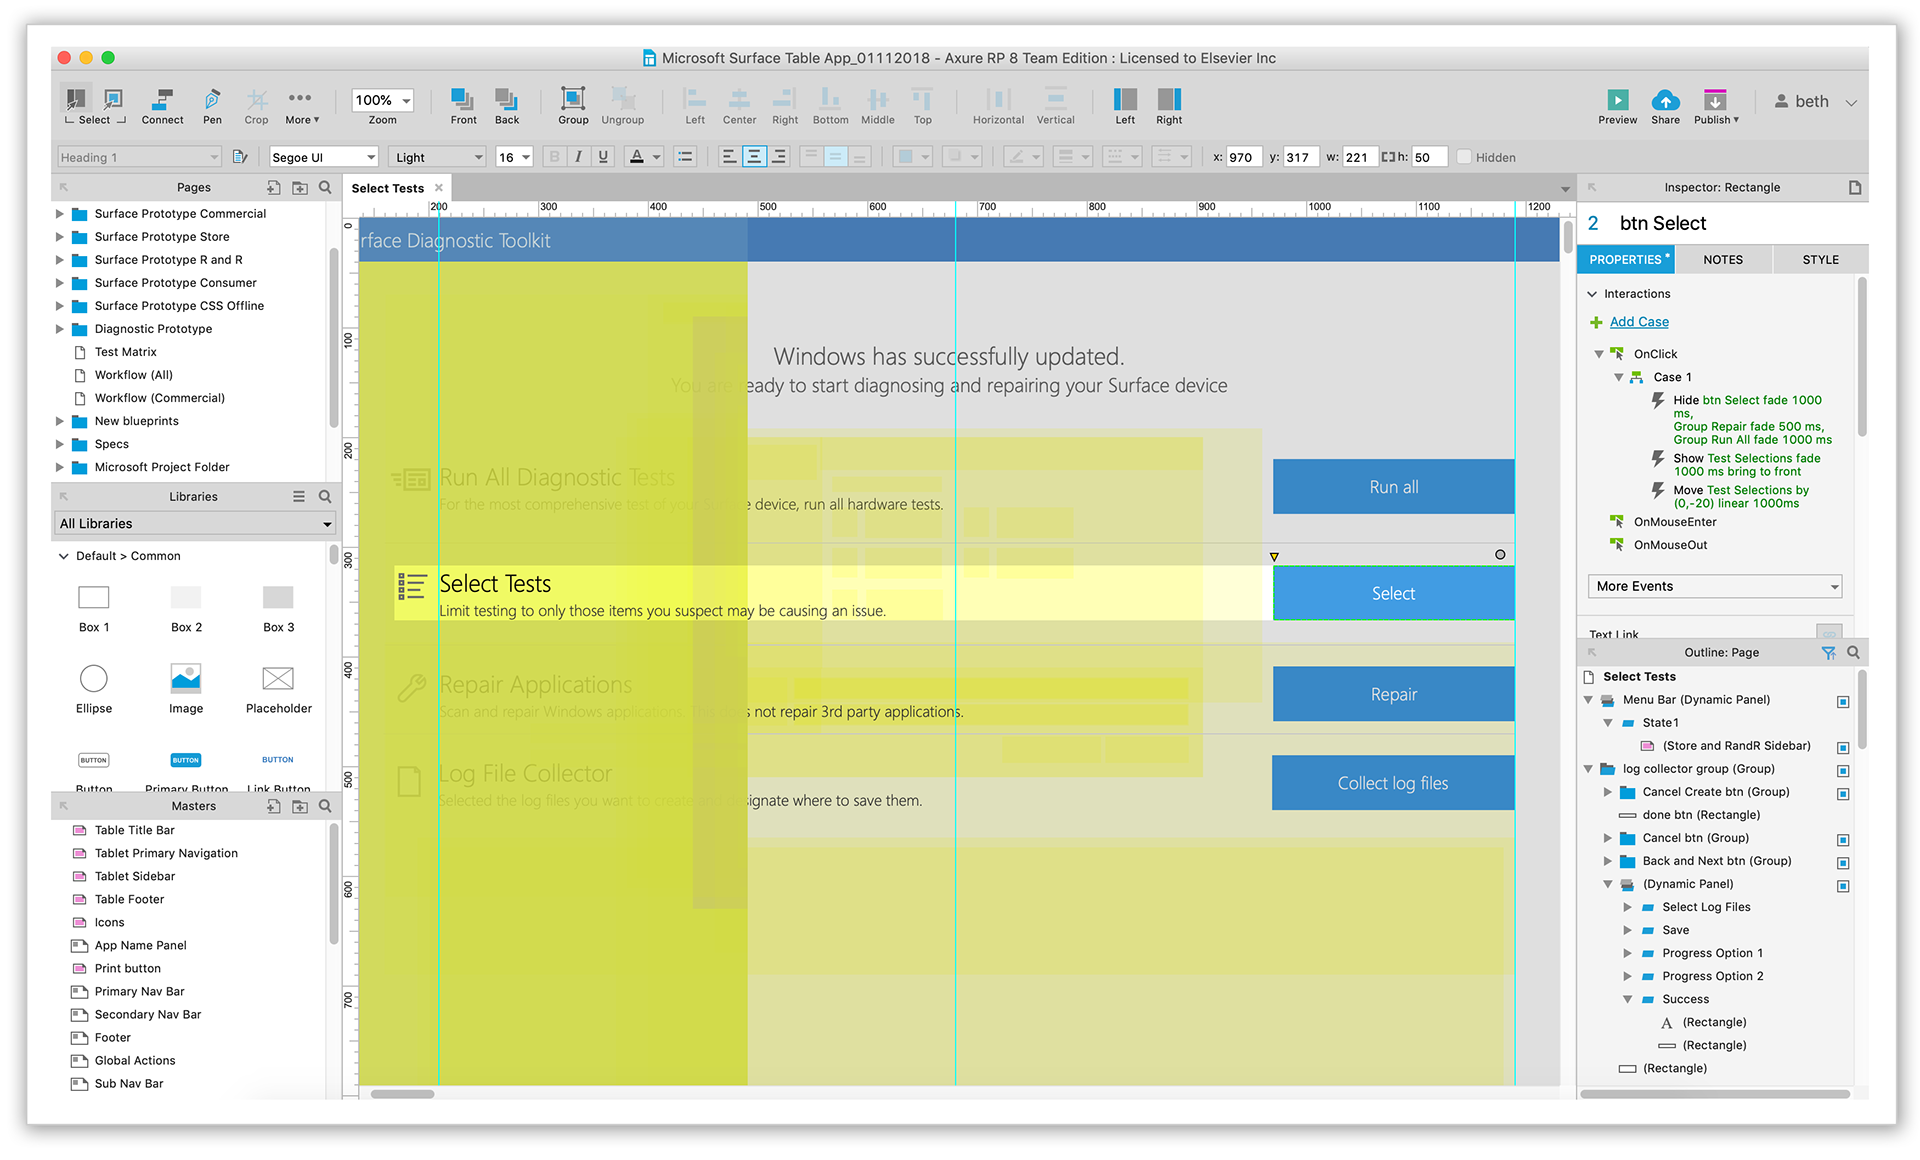Open the fill color picker
Screen dimensions: 1920x1160
pos(913,157)
